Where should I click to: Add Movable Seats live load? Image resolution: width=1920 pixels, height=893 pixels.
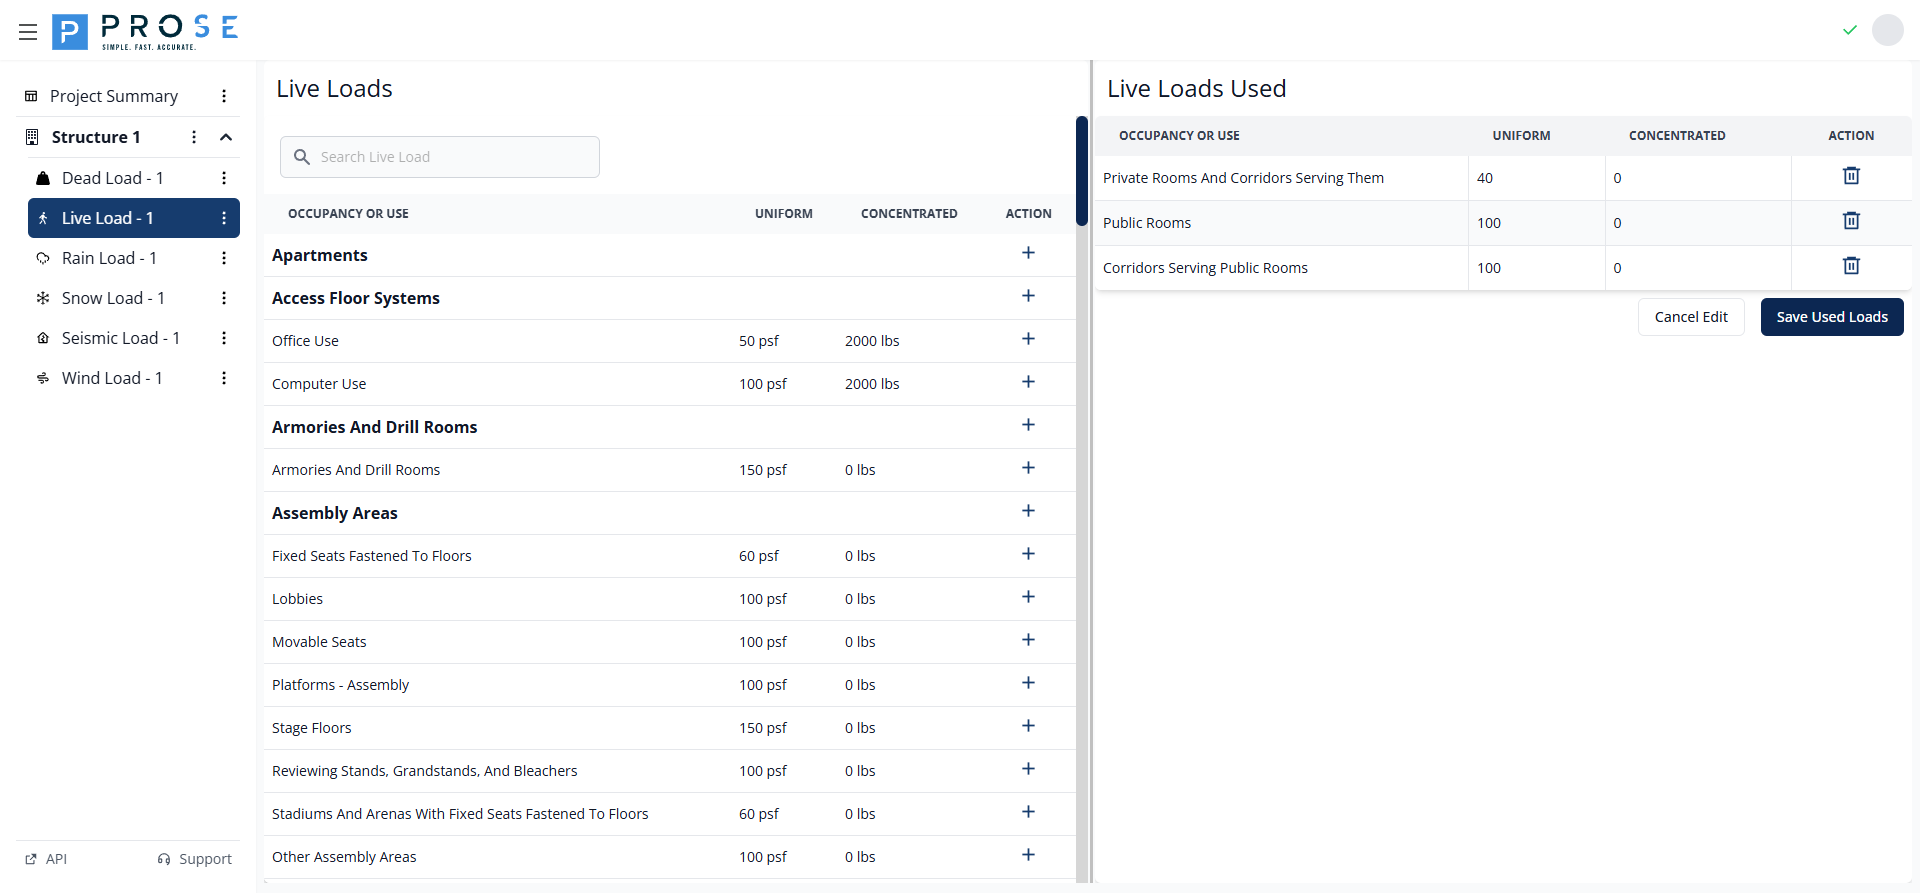pyautogui.click(x=1028, y=640)
